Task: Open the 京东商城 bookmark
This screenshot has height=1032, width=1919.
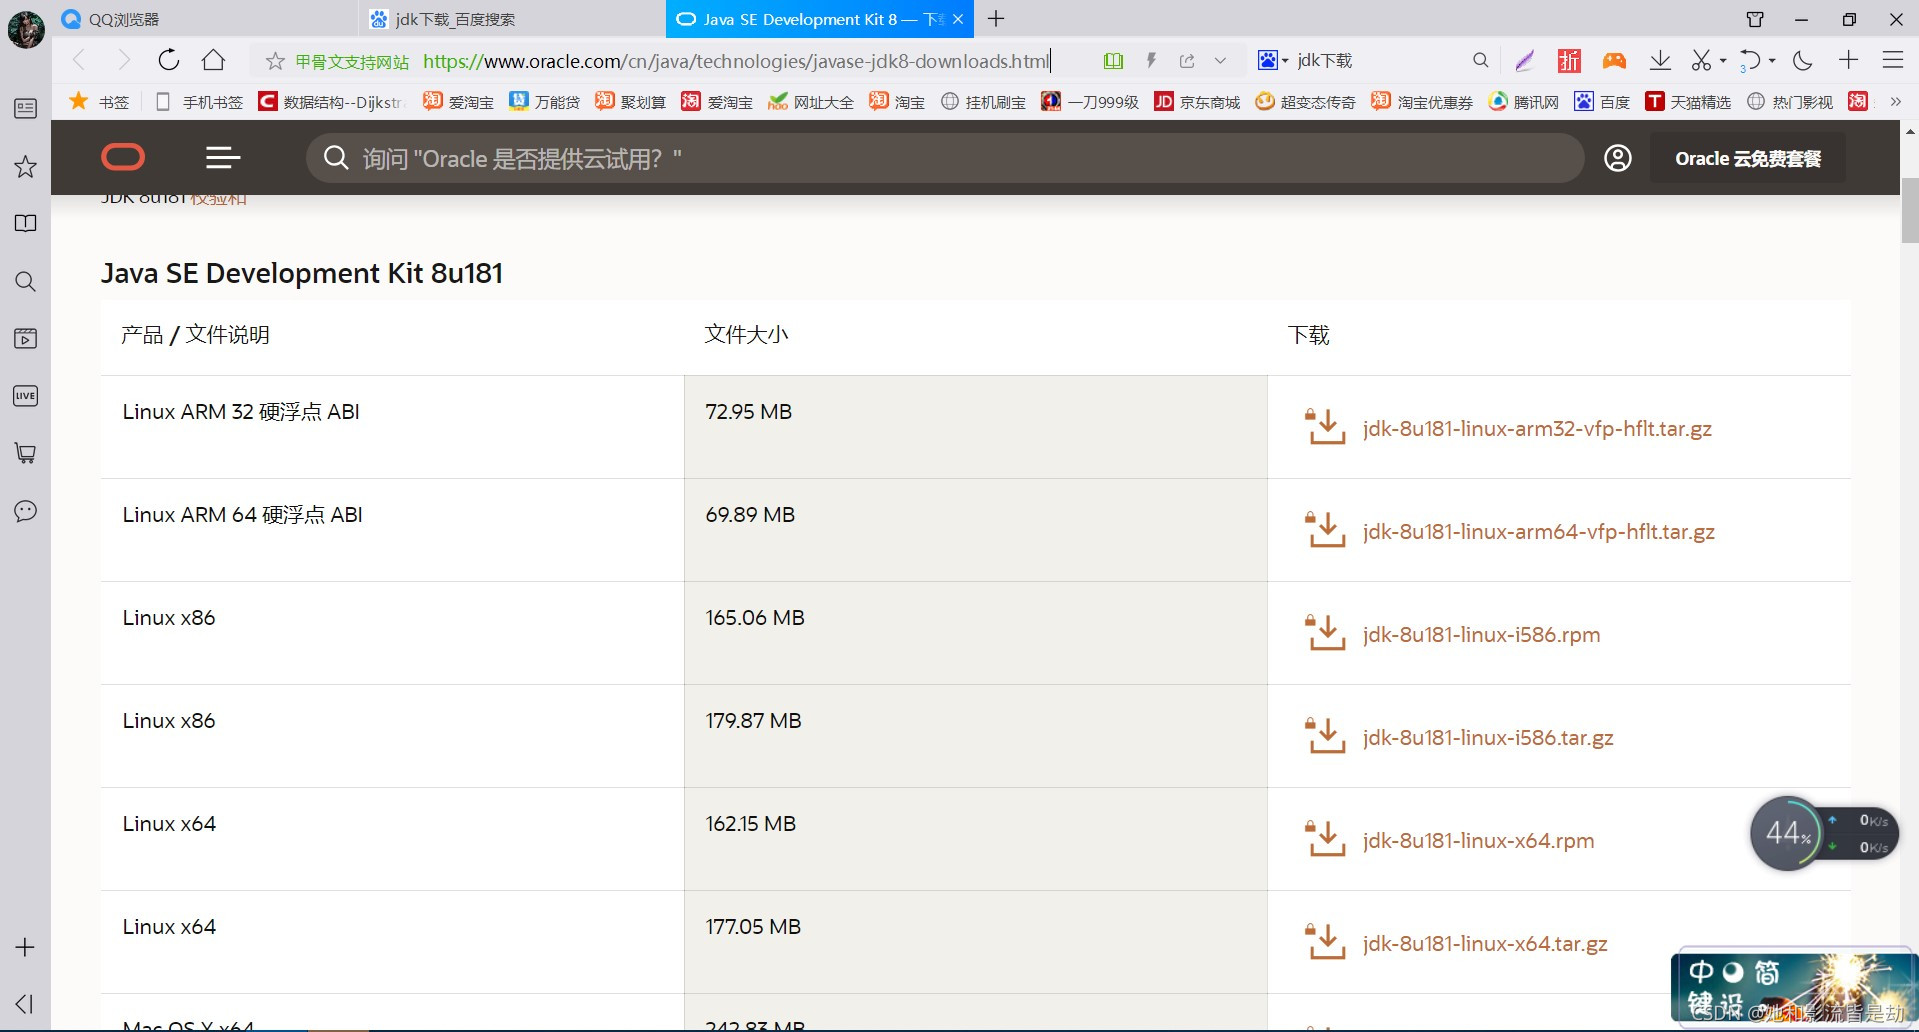Action: 1197,101
